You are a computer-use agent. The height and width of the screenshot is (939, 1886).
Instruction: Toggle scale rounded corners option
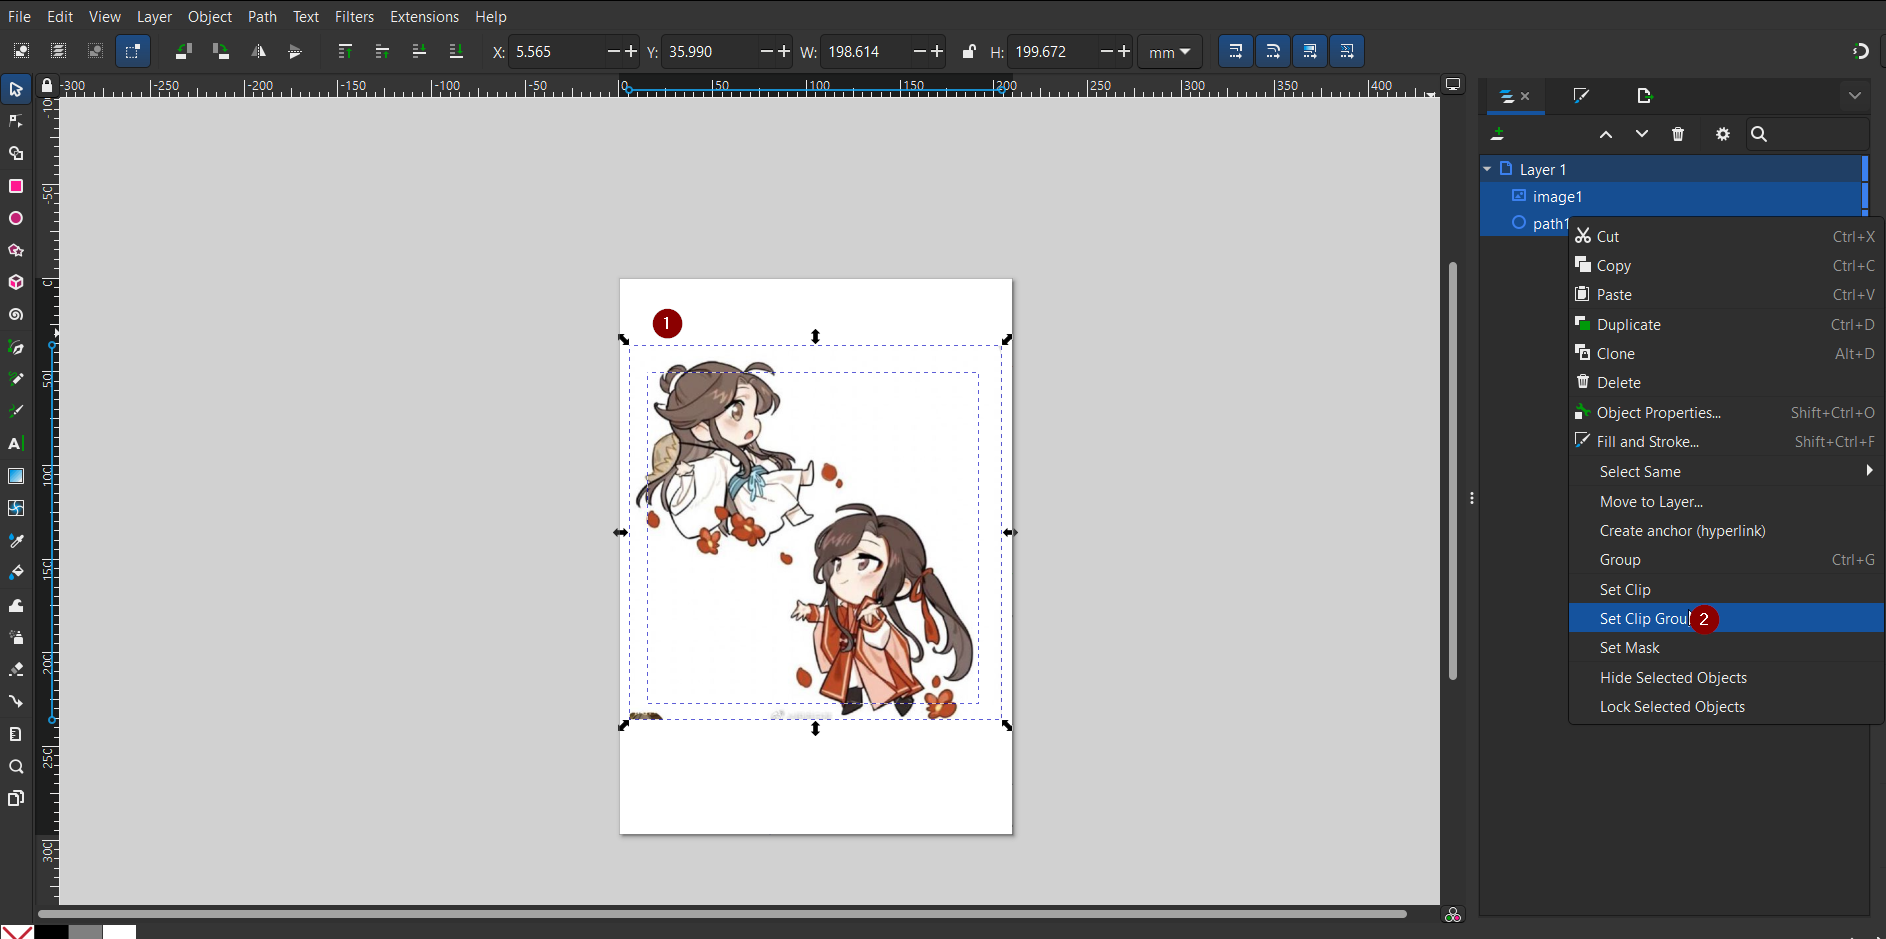[x=1273, y=51]
